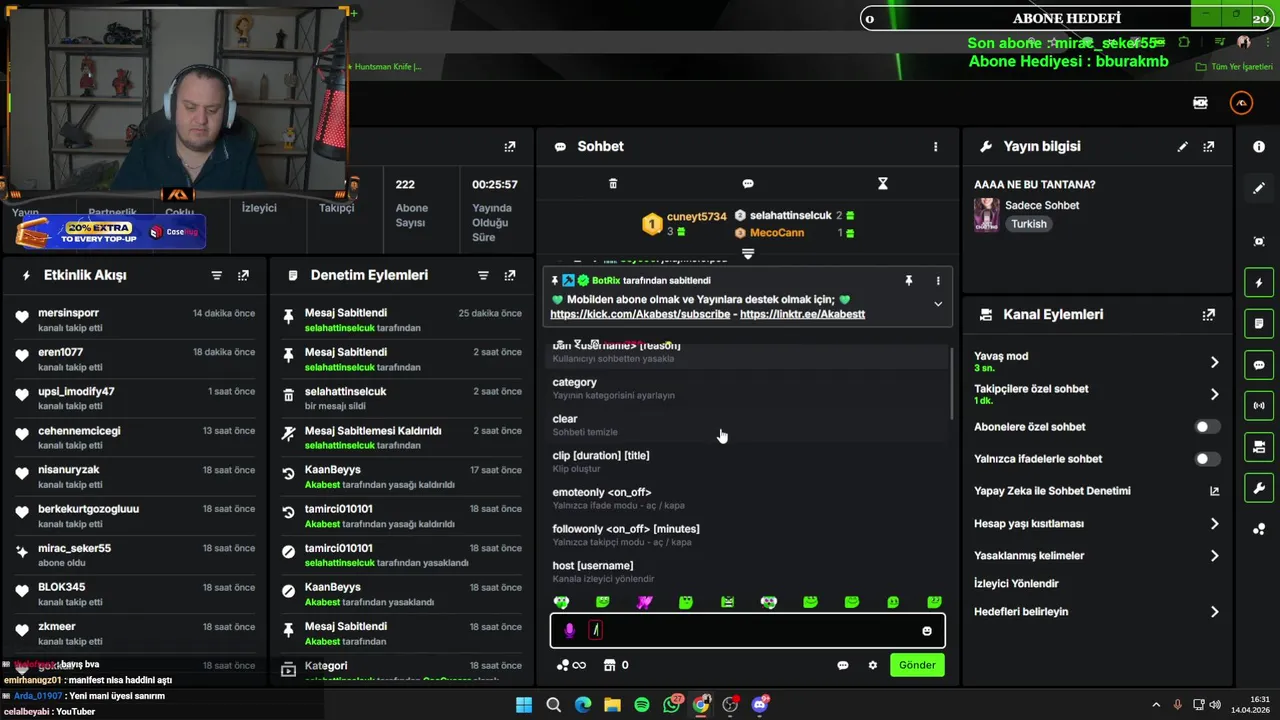Select the clear command suggestion
The width and height of the screenshot is (1280, 720).
(747, 425)
